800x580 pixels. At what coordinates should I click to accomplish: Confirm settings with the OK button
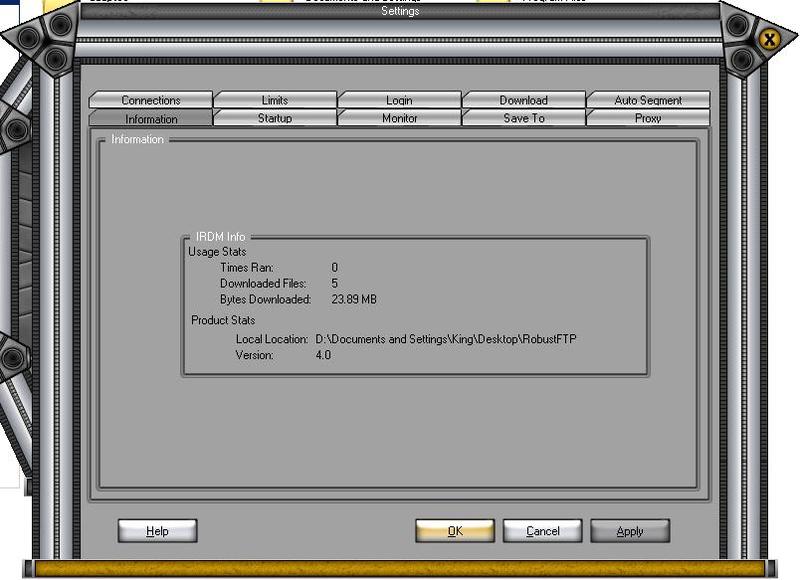(455, 531)
